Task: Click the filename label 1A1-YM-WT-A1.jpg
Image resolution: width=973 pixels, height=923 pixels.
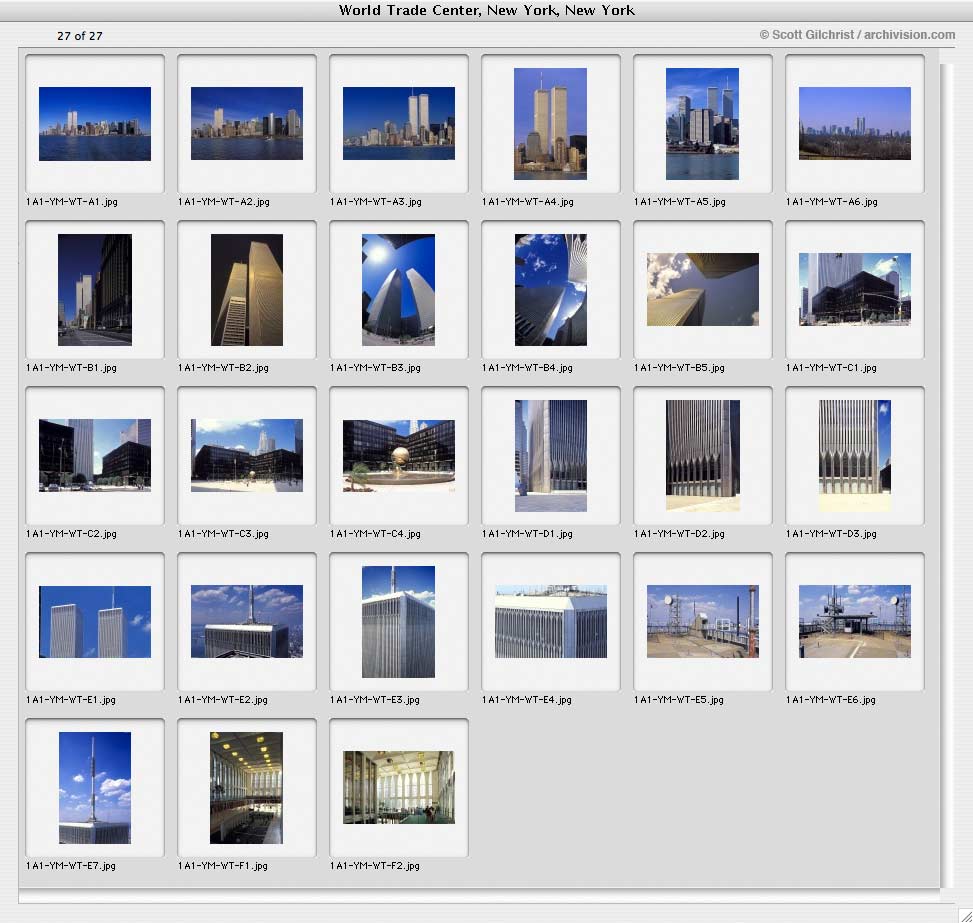Action: 72,202
